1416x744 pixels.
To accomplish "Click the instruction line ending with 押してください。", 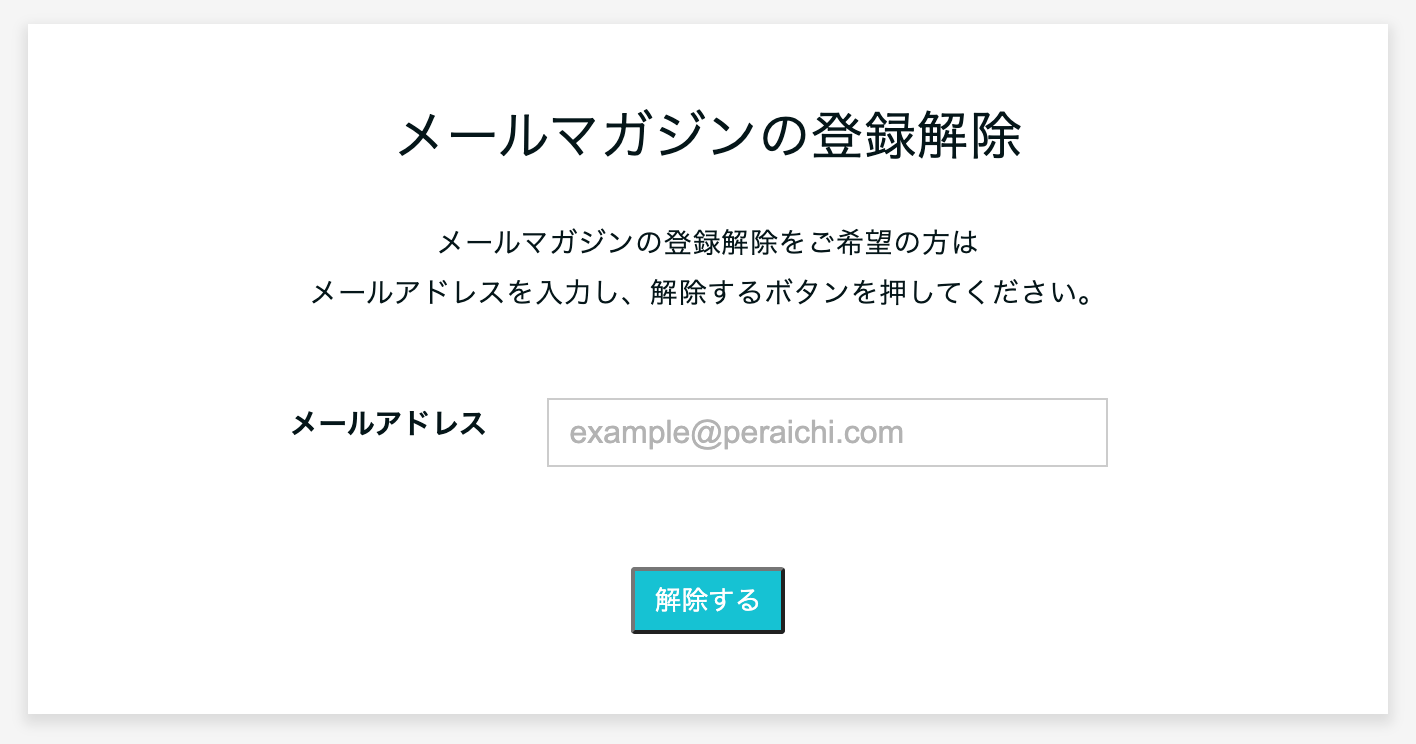I will point(701,294).
